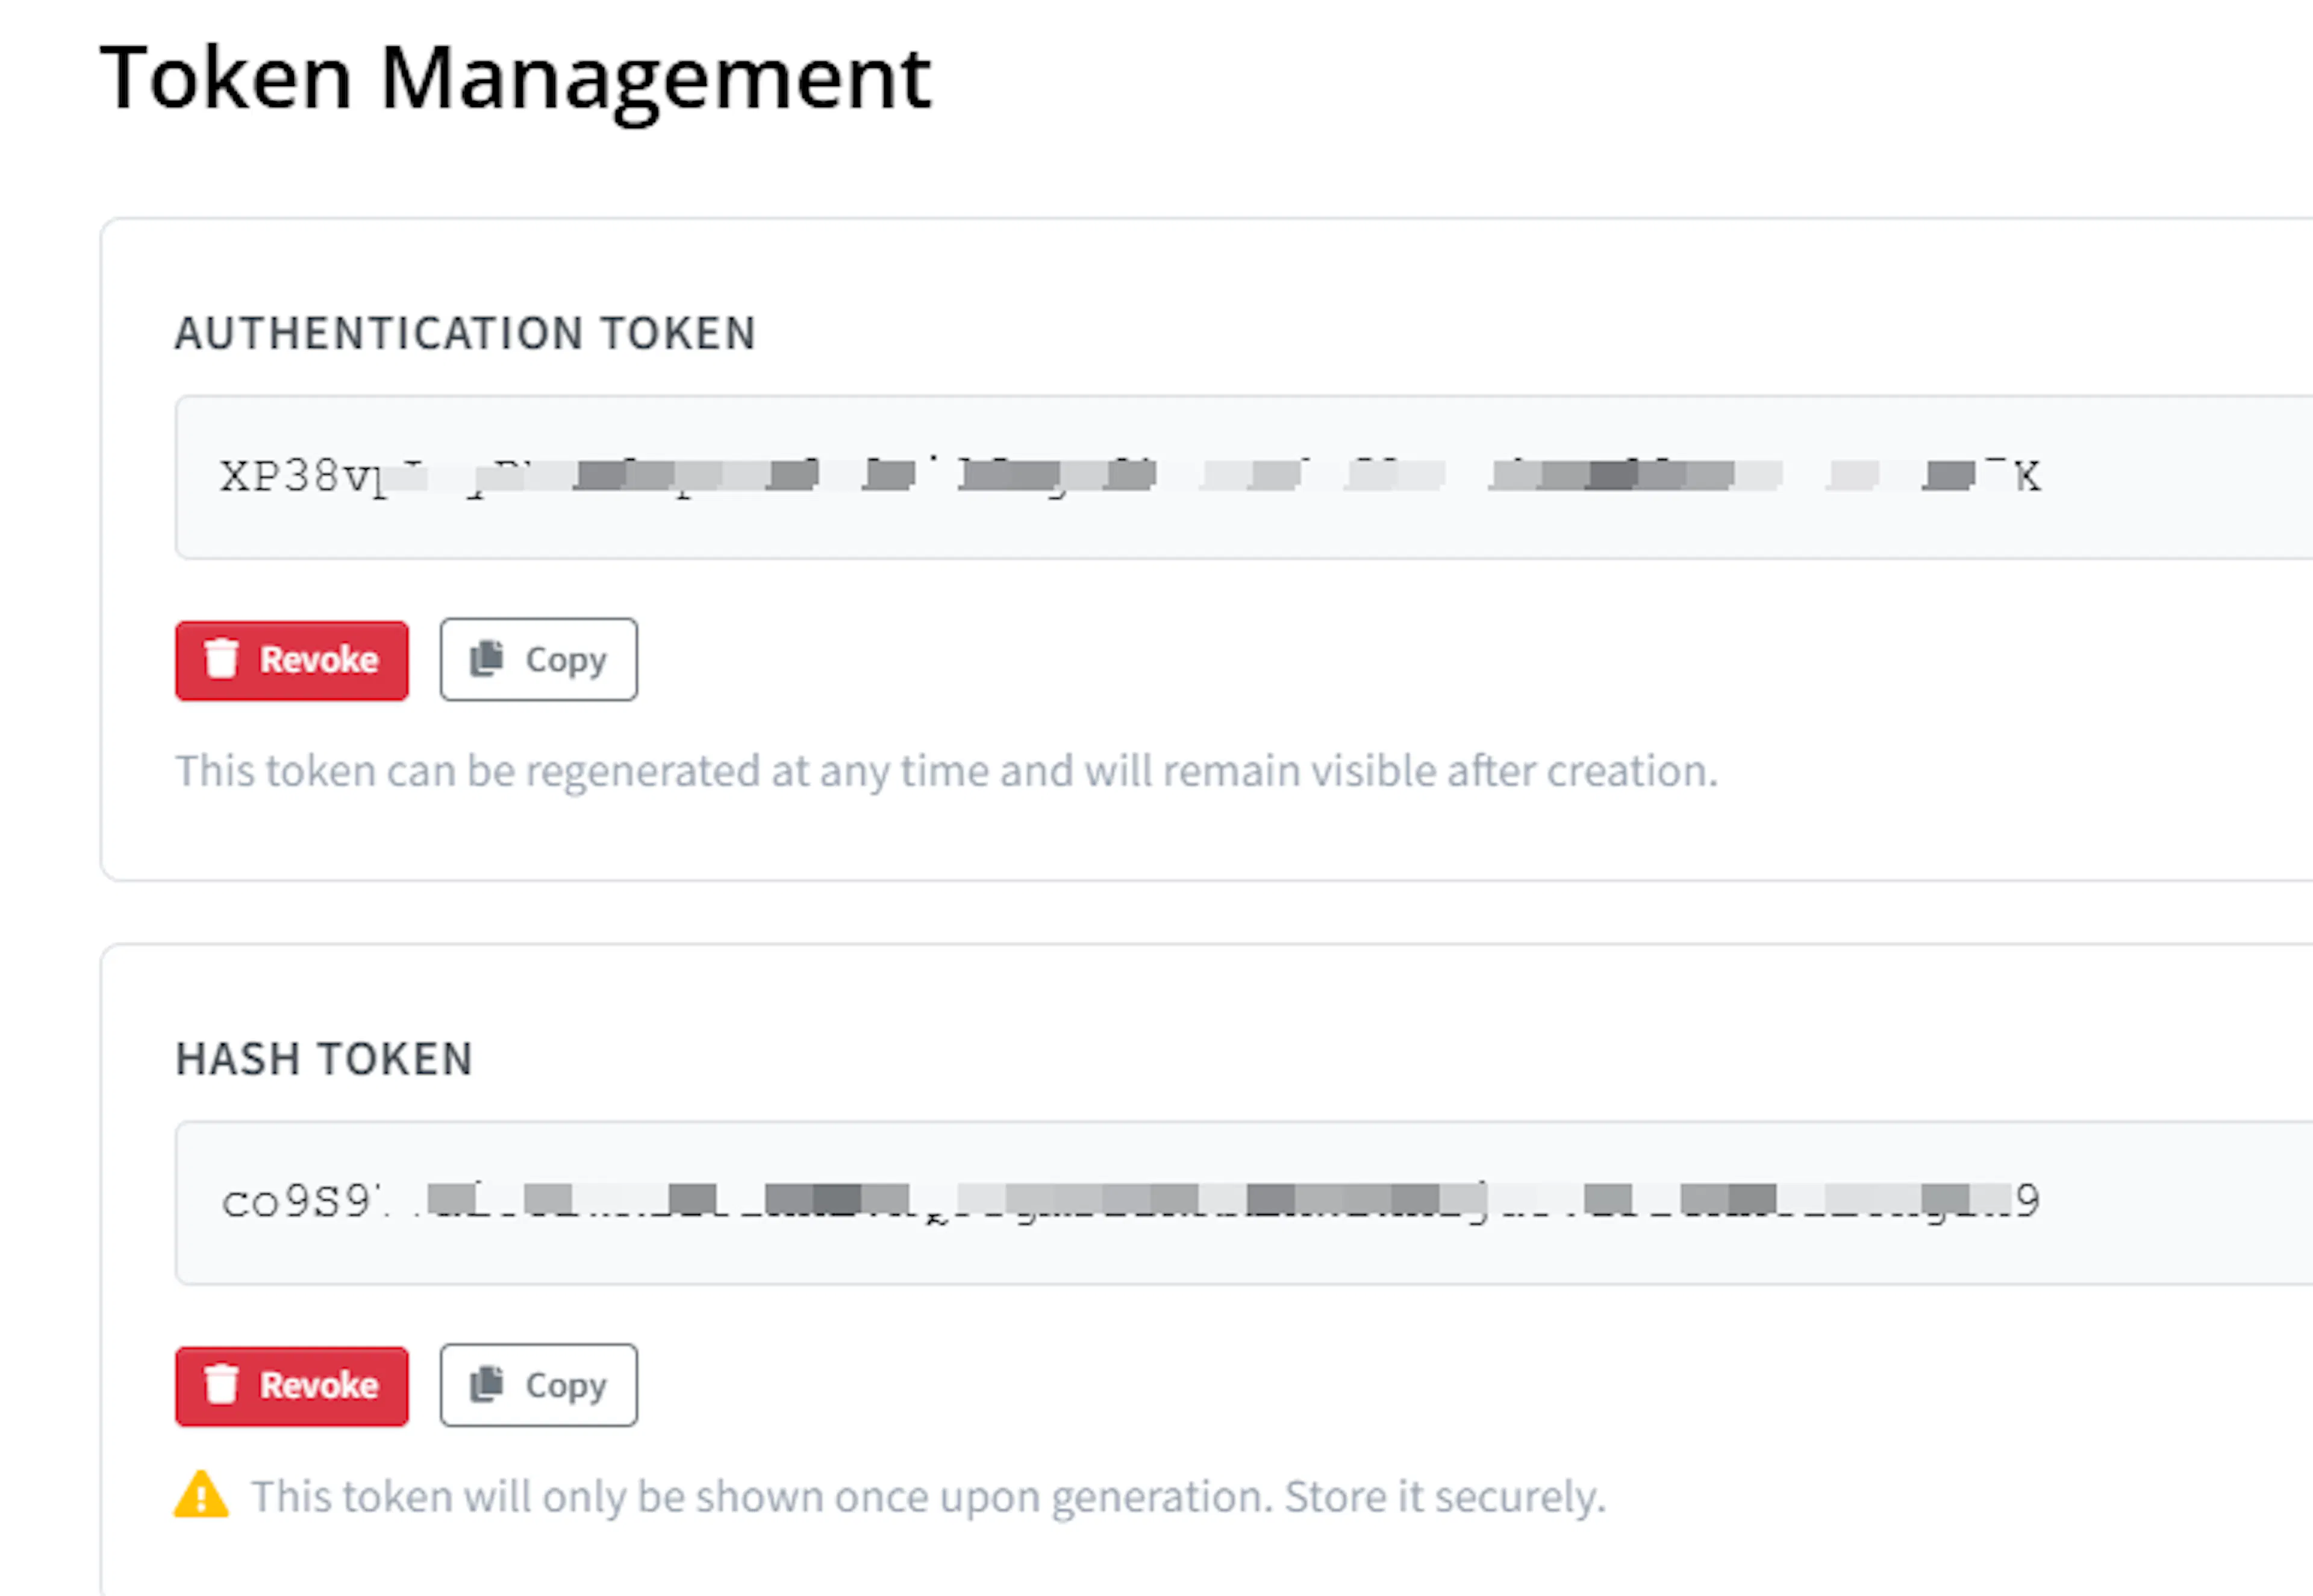Click clipboard icon on hash token Copy
The height and width of the screenshot is (1596, 2313).
click(x=487, y=1385)
